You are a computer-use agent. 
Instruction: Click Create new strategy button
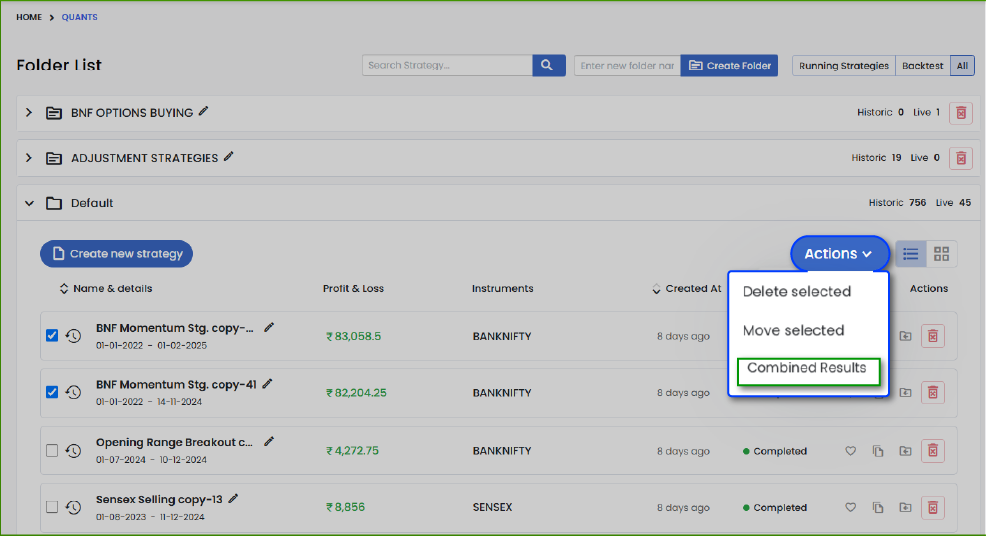[116, 254]
